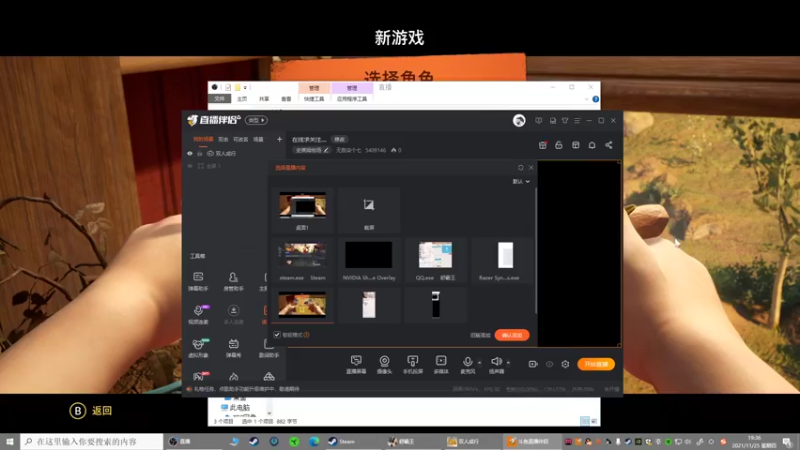
Task: Select the Desktop 1 thumbnail
Action: (303, 210)
